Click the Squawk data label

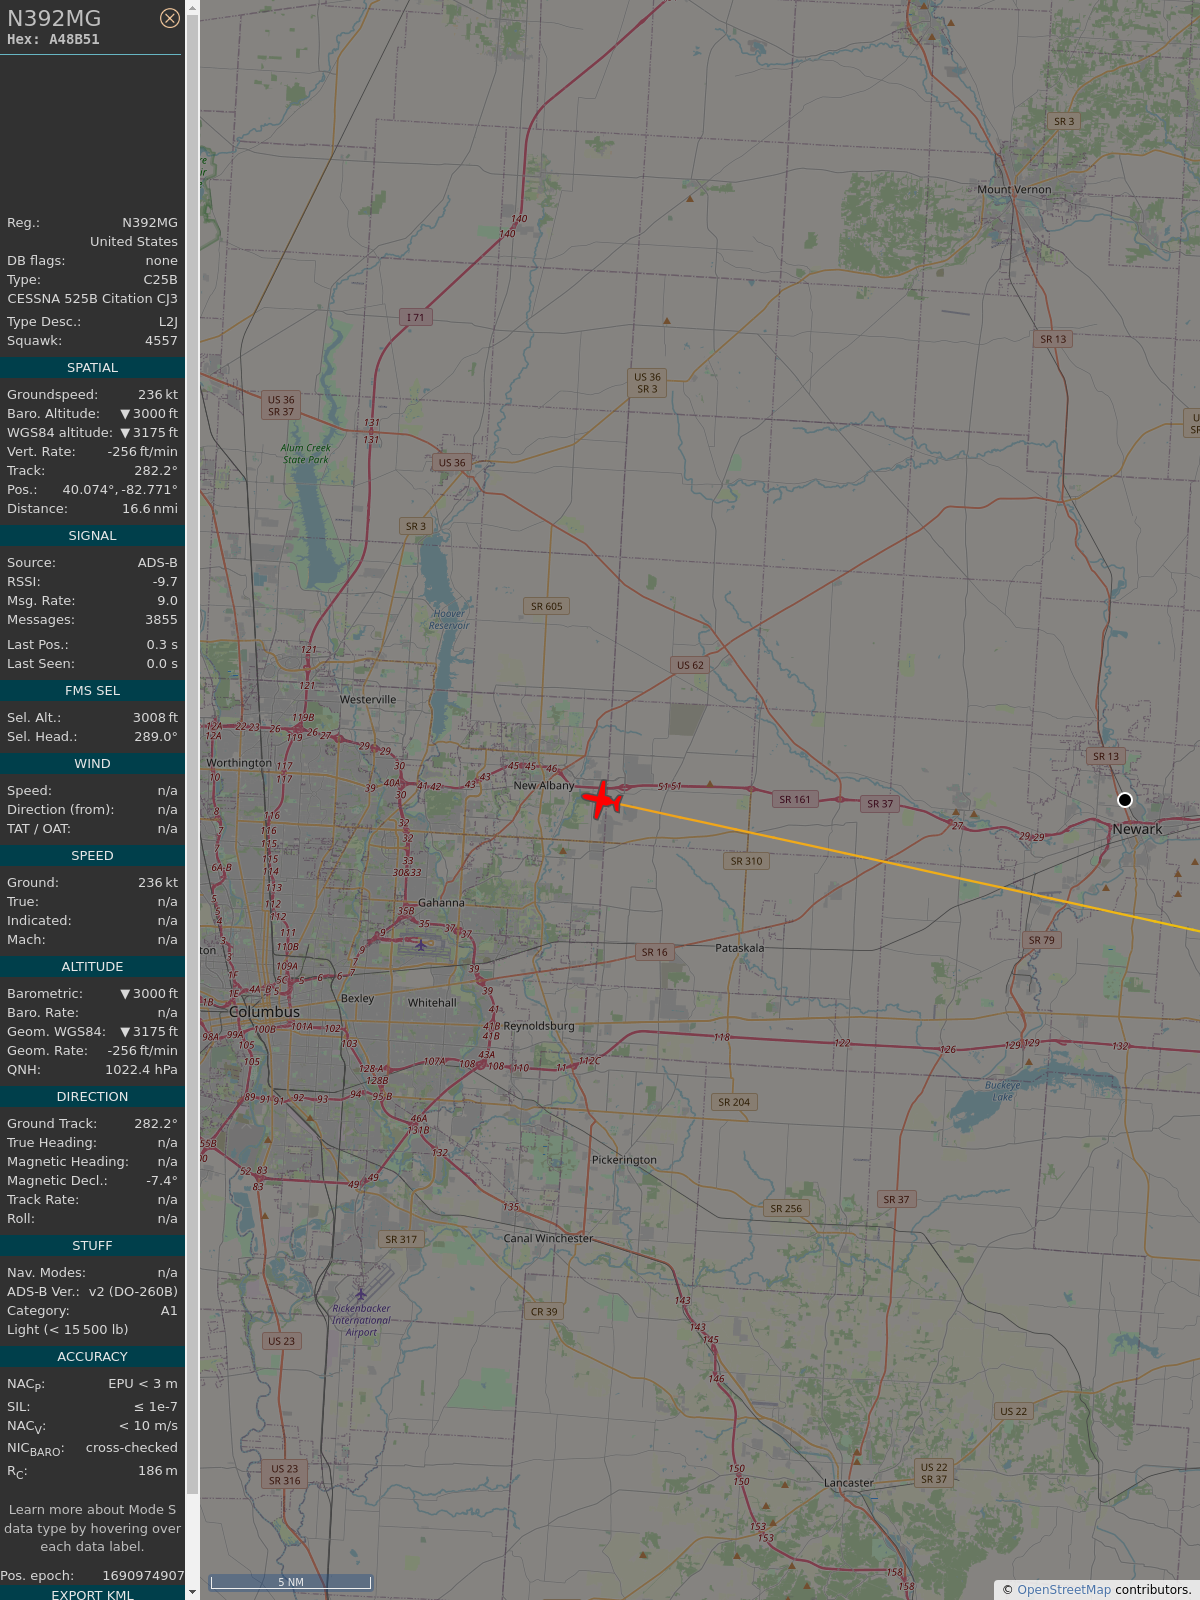[34, 341]
